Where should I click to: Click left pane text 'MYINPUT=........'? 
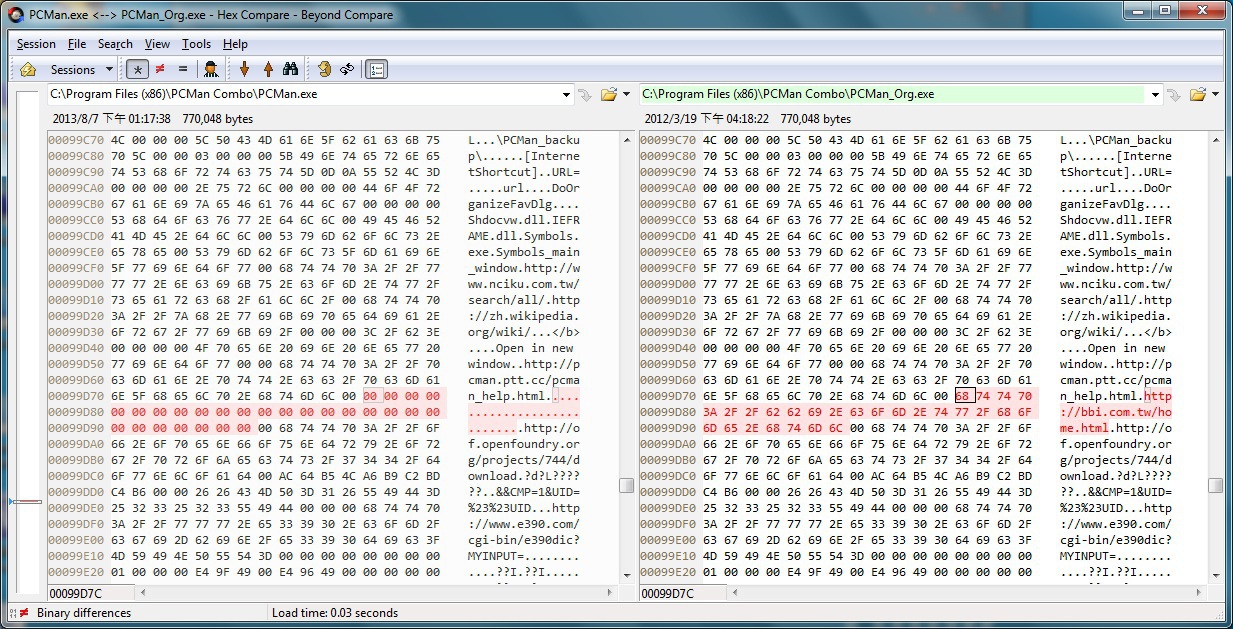coord(524,556)
